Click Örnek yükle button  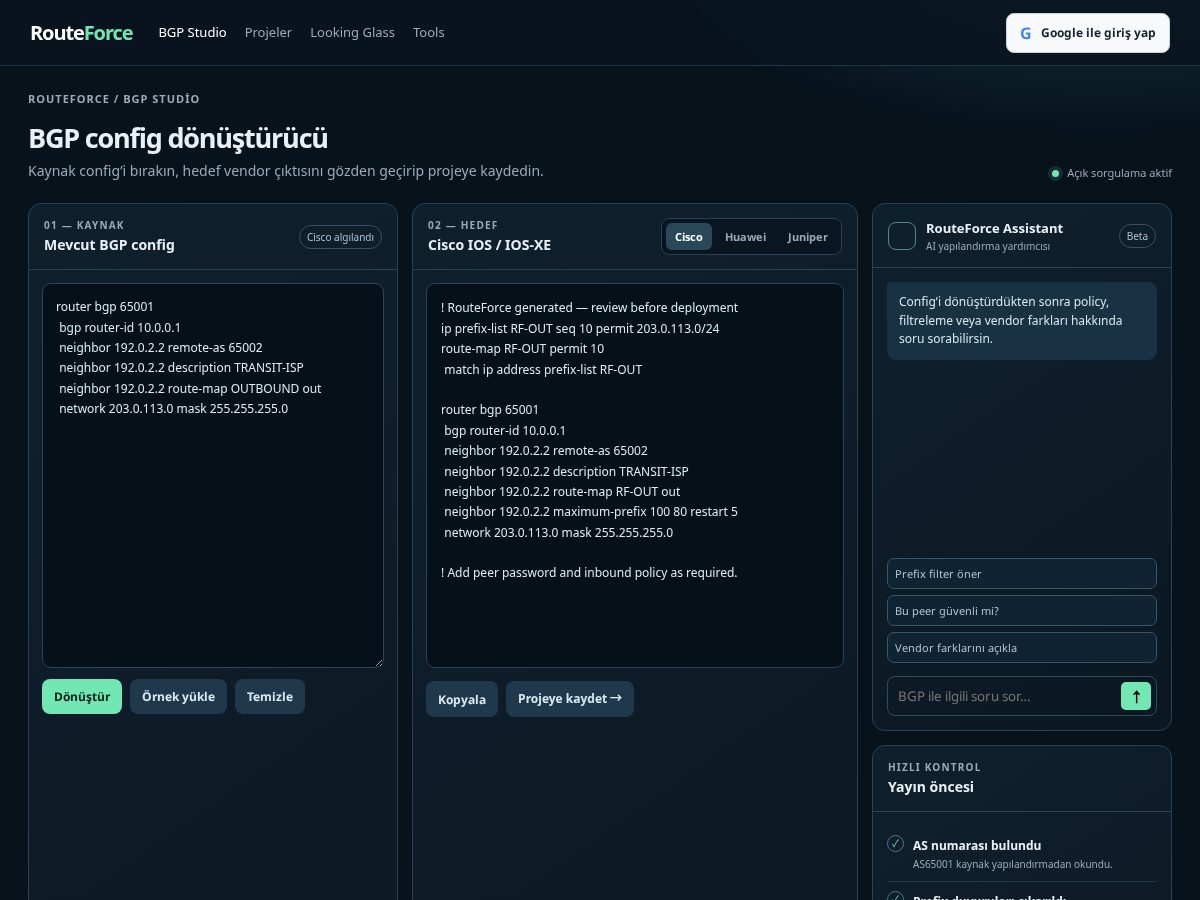178,697
